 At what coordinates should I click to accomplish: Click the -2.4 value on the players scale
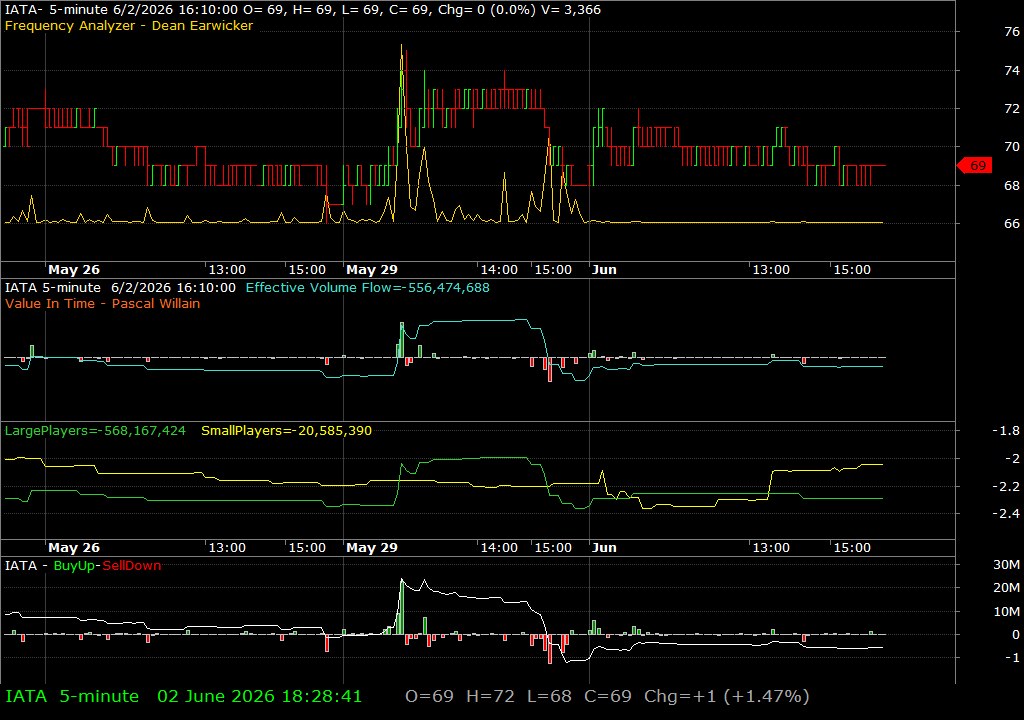pyautogui.click(x=1006, y=514)
